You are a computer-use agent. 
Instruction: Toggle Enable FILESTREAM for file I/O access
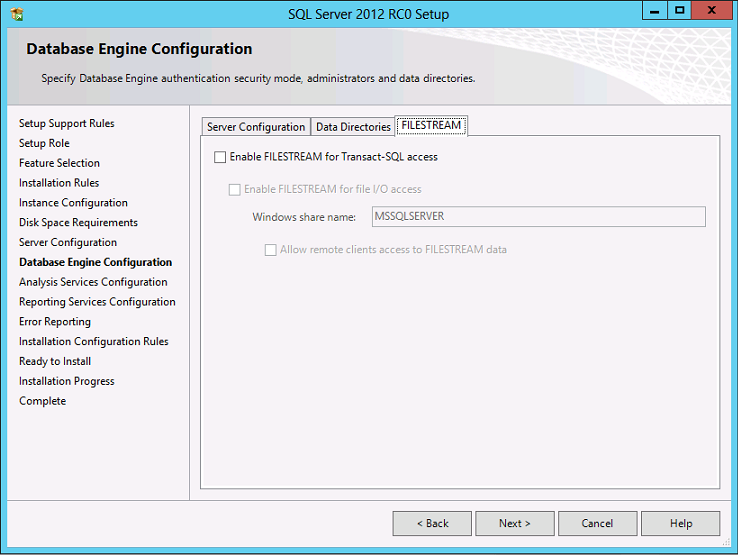coord(234,189)
